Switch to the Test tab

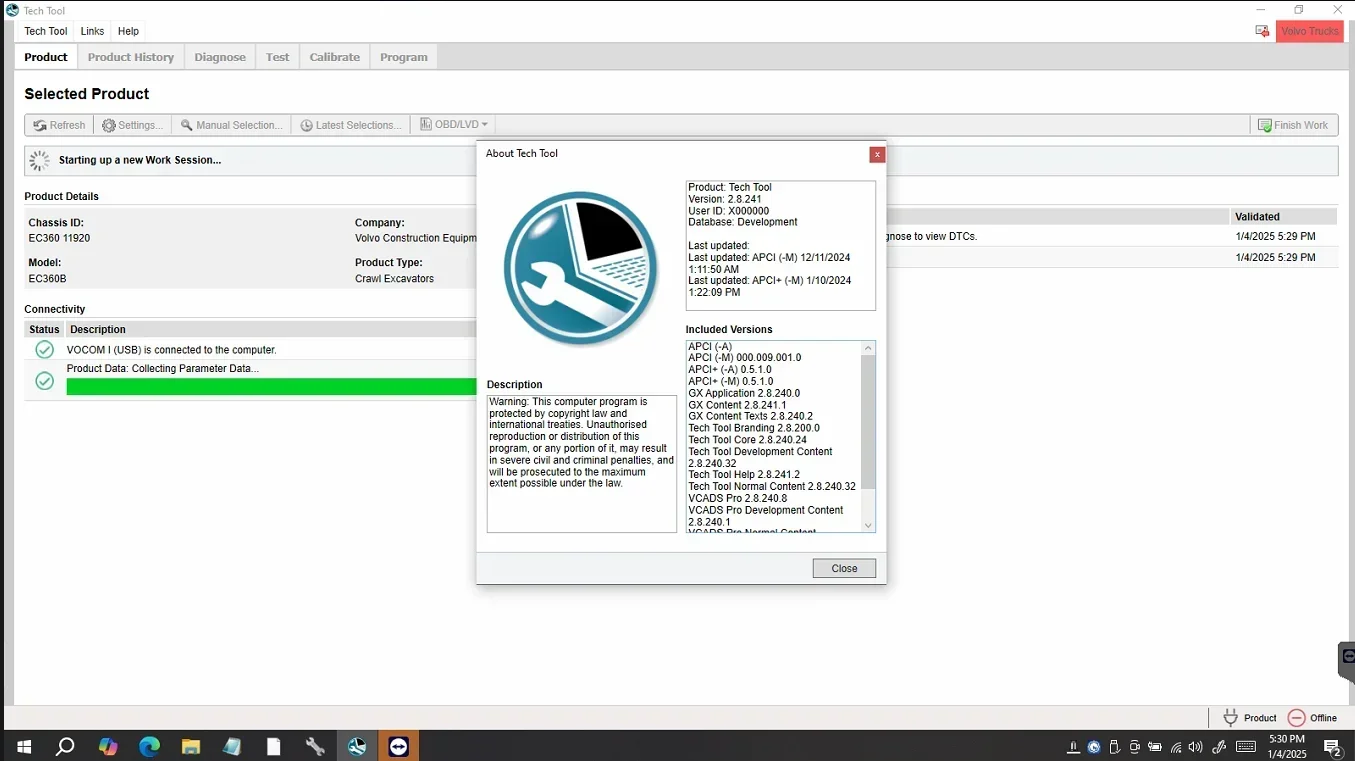[x=278, y=57]
